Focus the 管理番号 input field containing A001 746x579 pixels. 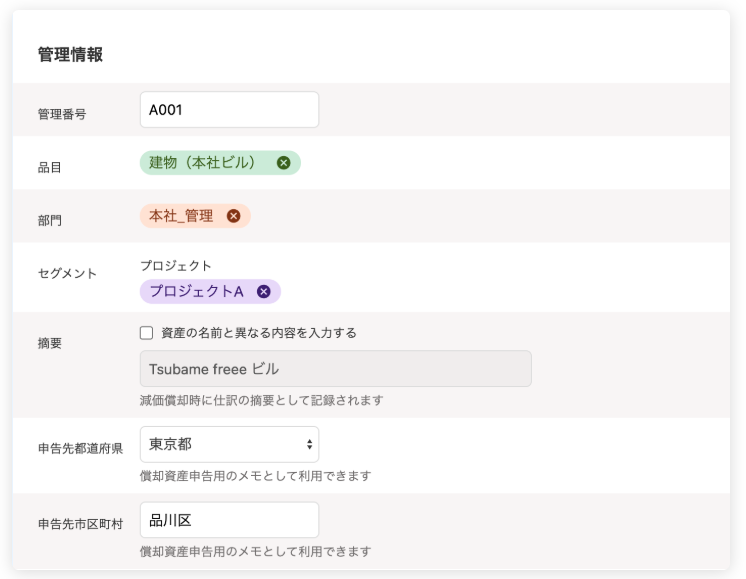[229, 110]
